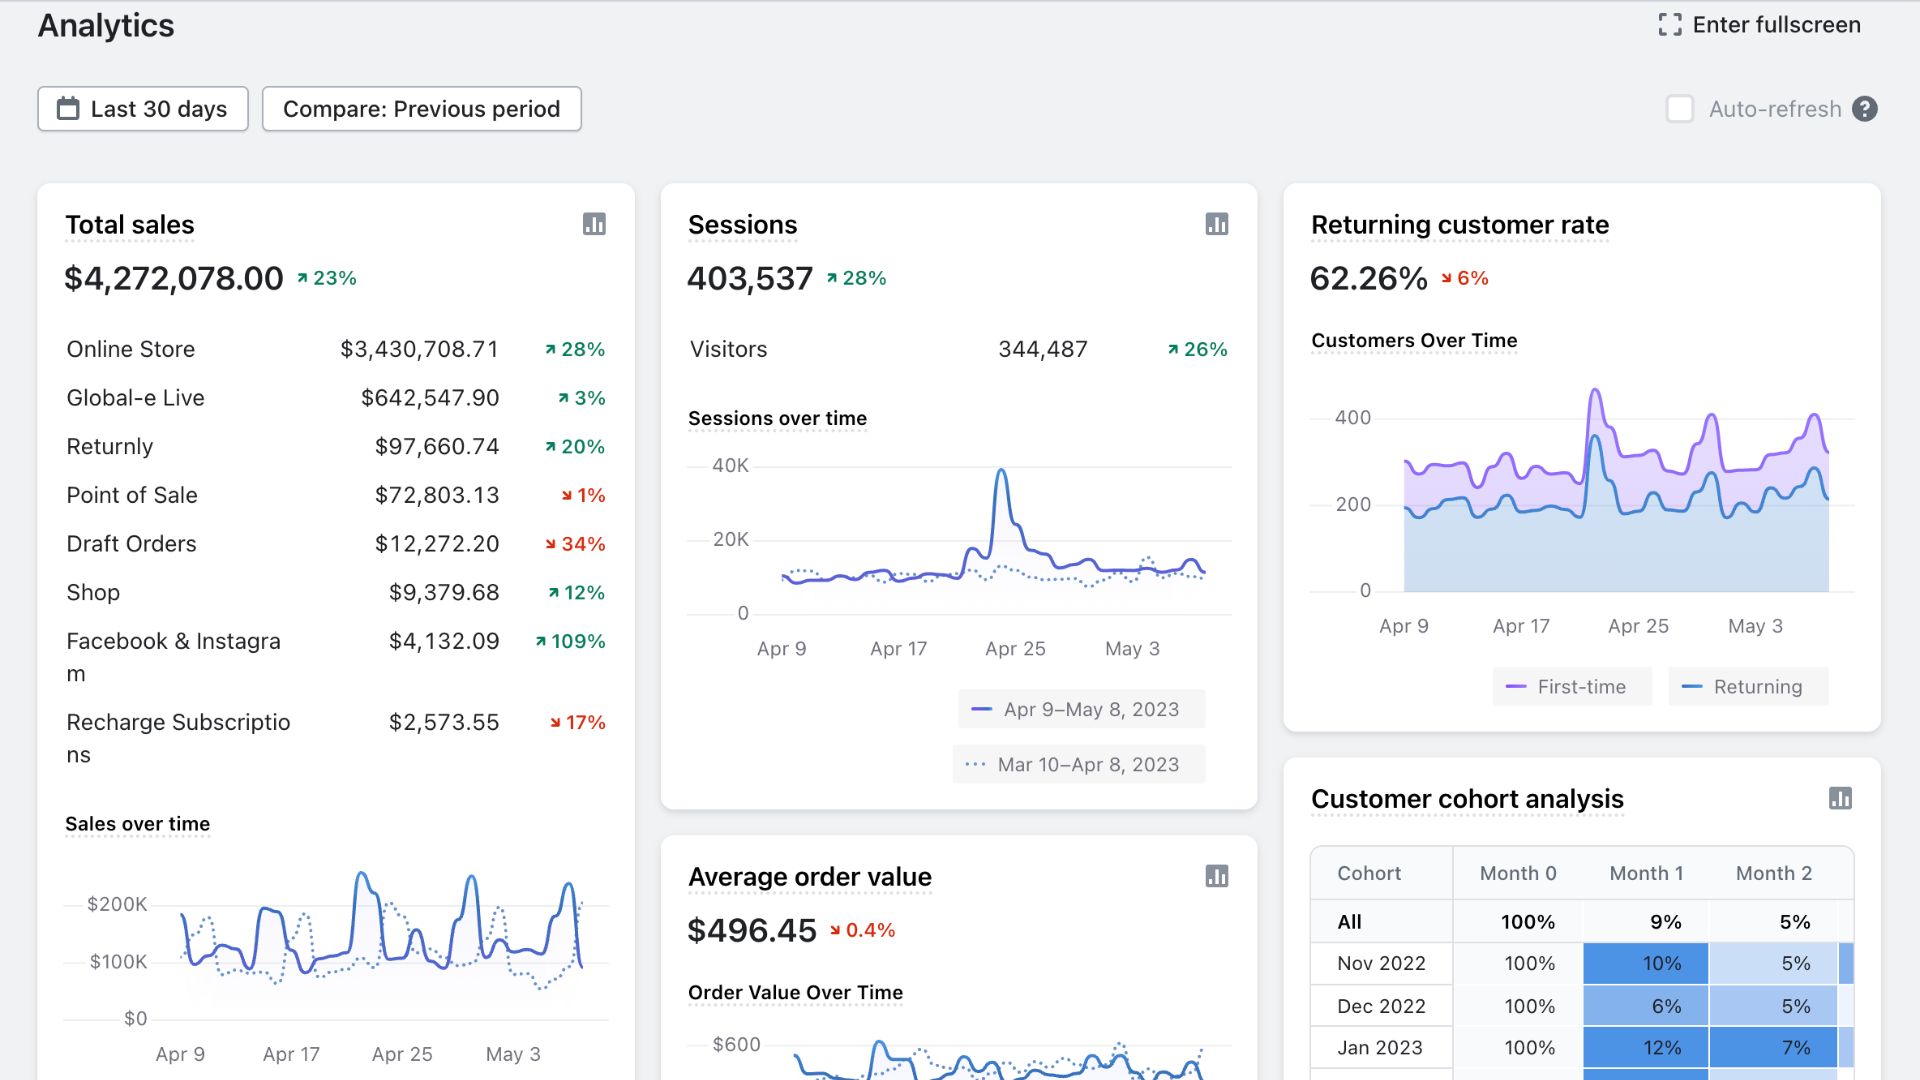This screenshot has width=1920, height=1080.
Task: Open the Last 30 days date picker
Action: 143,109
